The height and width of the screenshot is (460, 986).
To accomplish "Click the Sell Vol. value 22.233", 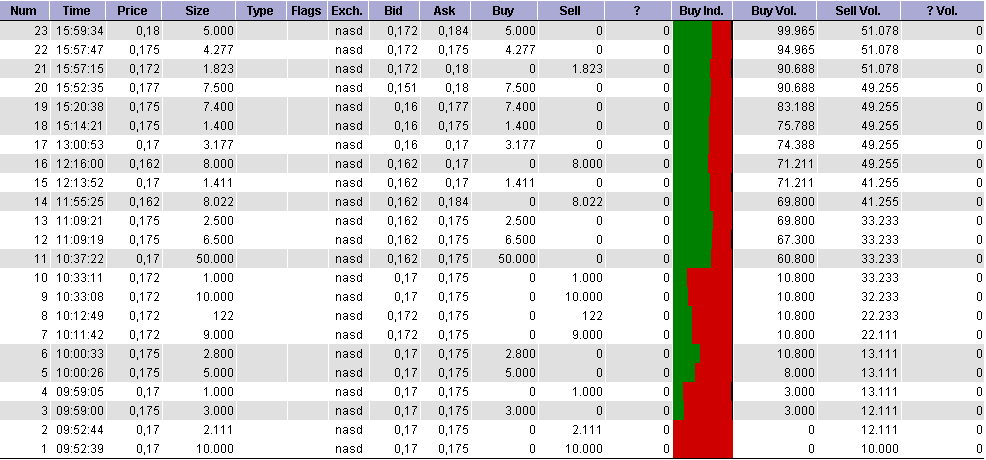I will [880, 315].
